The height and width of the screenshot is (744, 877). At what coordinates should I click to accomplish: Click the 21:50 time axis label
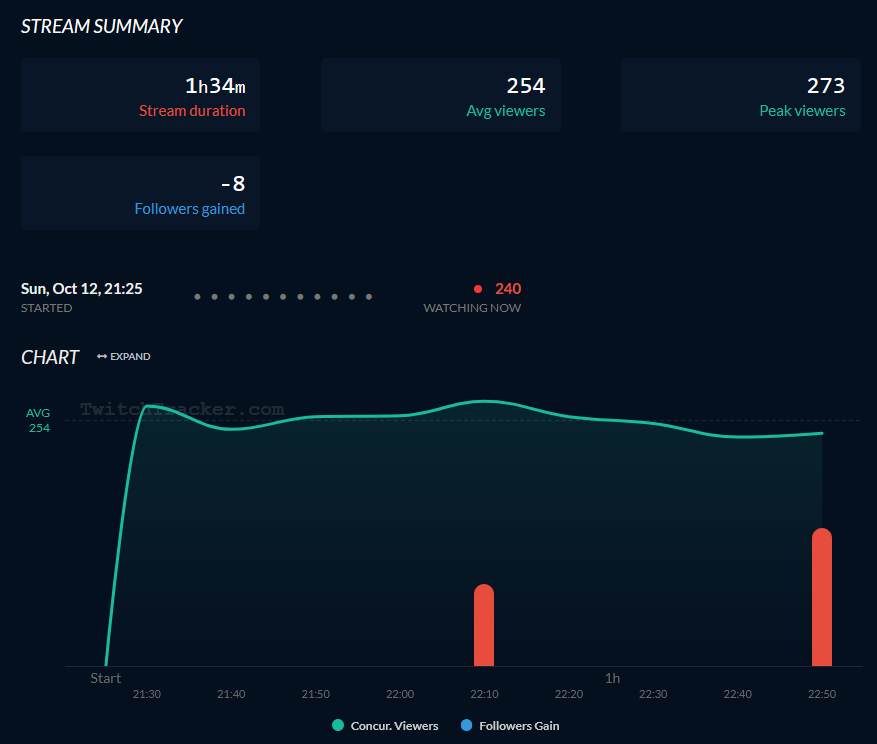pos(315,694)
